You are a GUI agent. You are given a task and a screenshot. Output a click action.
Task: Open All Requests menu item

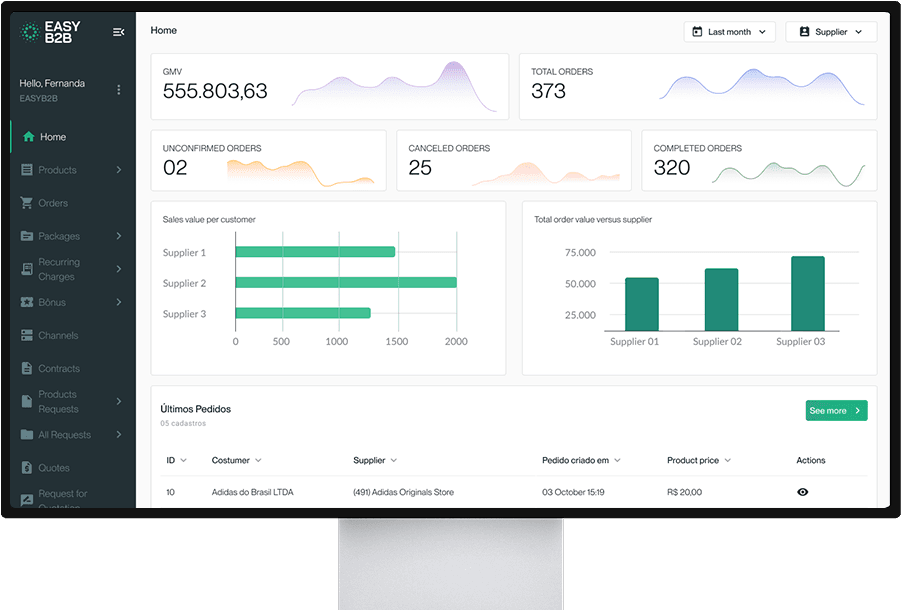(x=64, y=435)
